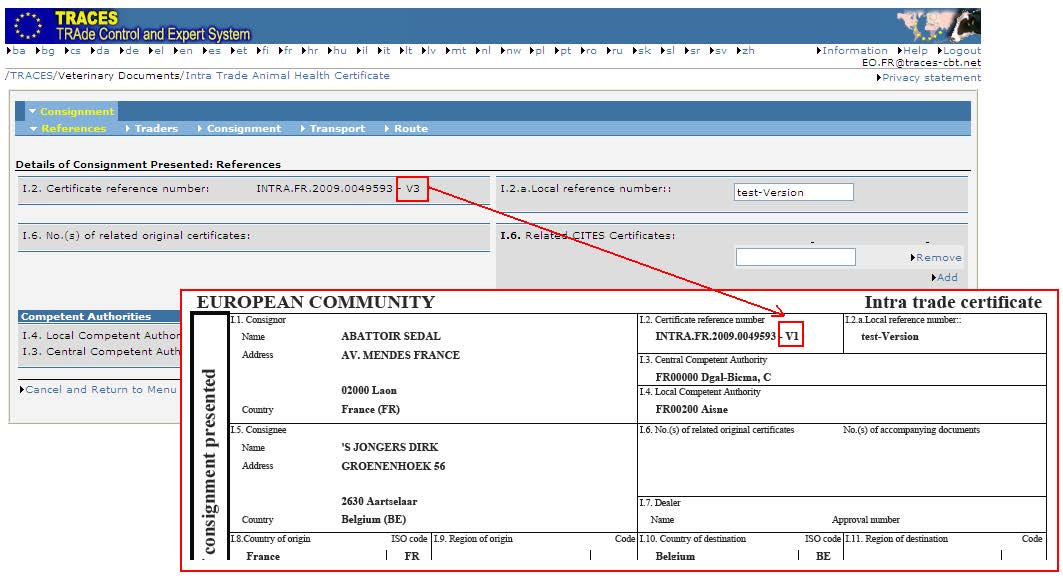Click the 'I.4. Local Competent Author' row
The width and height of the screenshot is (1063, 578).
tap(100, 335)
